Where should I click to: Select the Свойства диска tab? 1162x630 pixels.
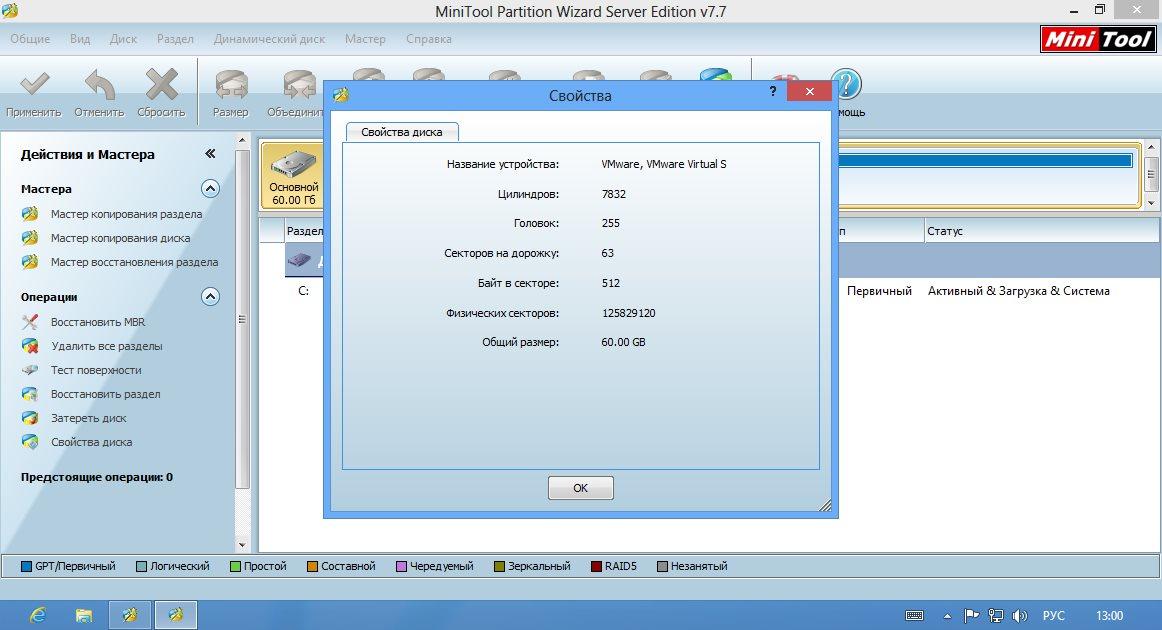[402, 132]
